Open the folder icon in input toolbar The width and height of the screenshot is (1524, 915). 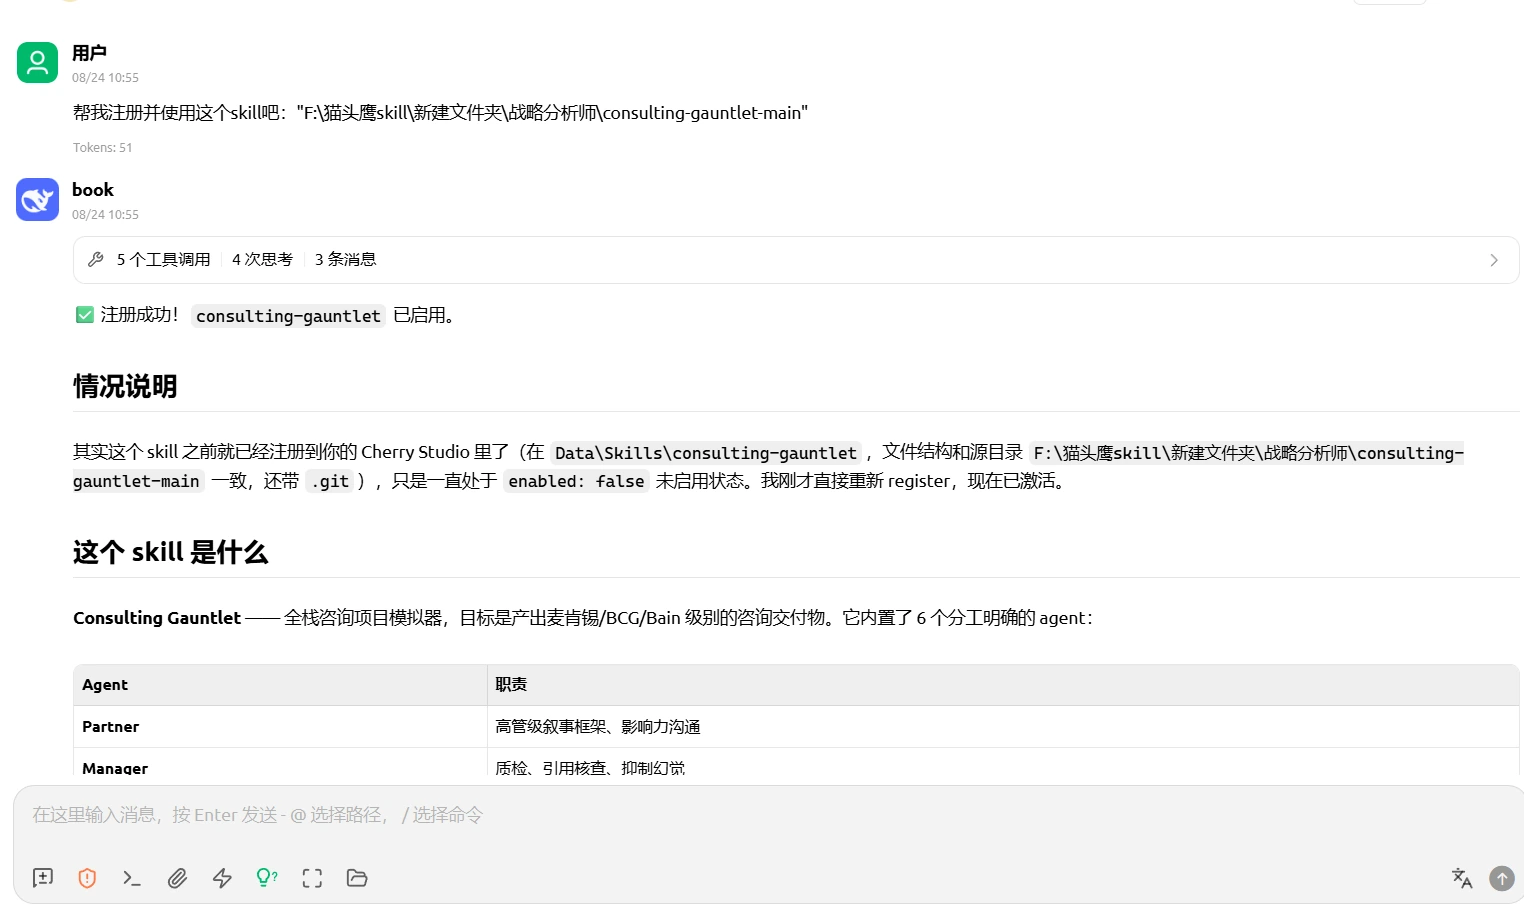coord(357,878)
